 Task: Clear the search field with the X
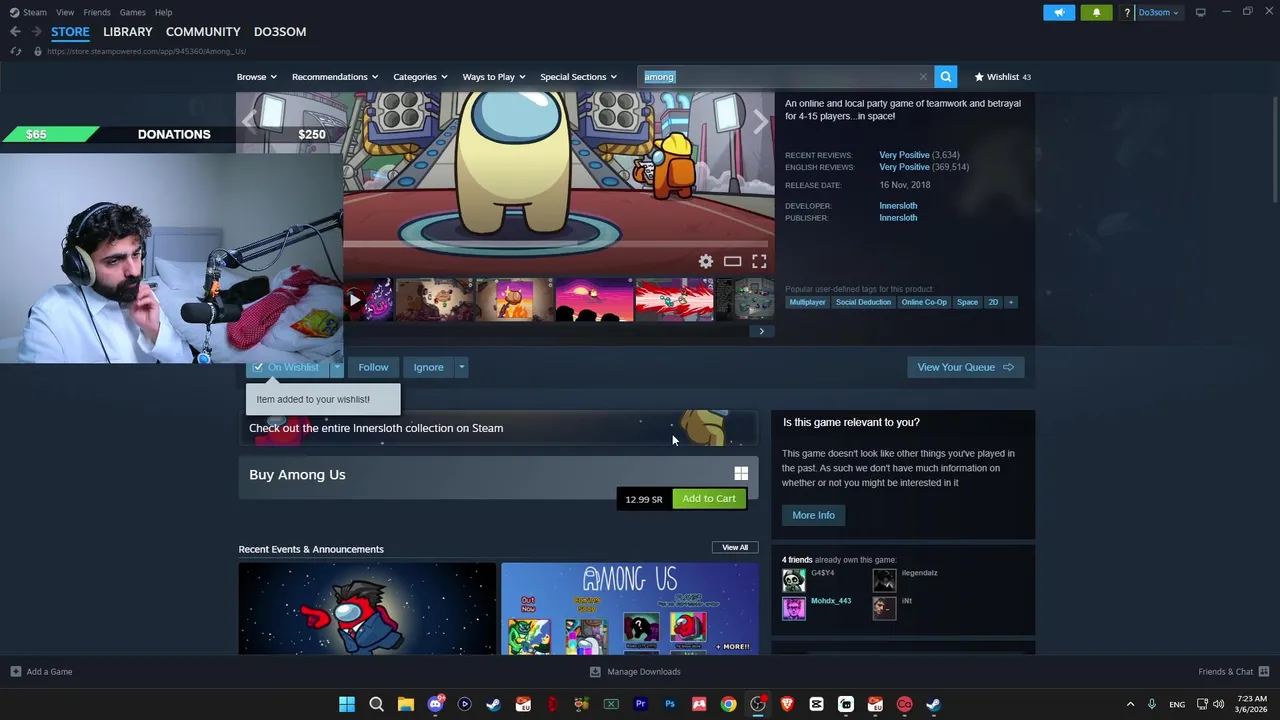click(x=923, y=77)
